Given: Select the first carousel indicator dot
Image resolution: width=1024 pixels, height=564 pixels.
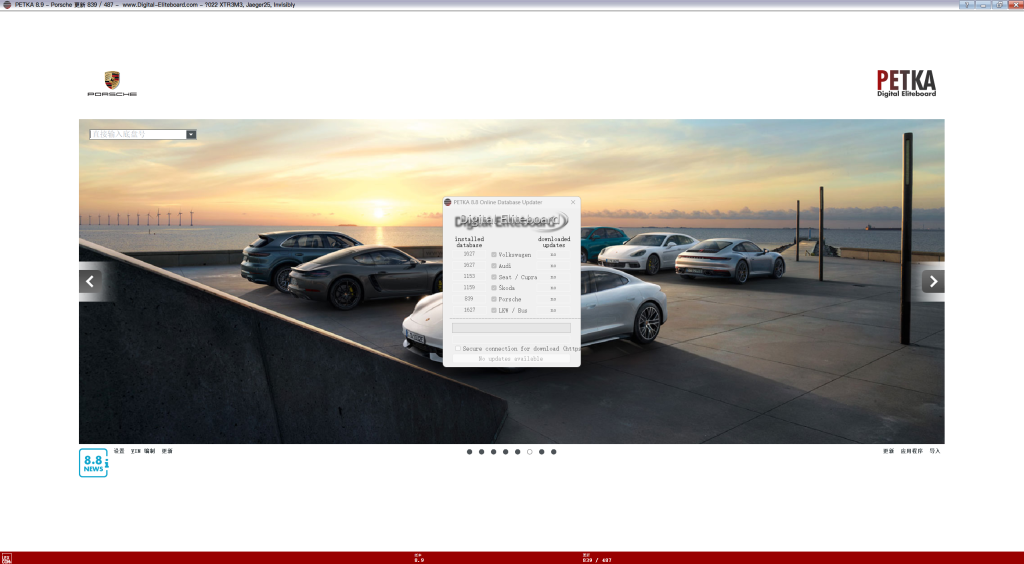Looking at the screenshot, I should [469, 452].
